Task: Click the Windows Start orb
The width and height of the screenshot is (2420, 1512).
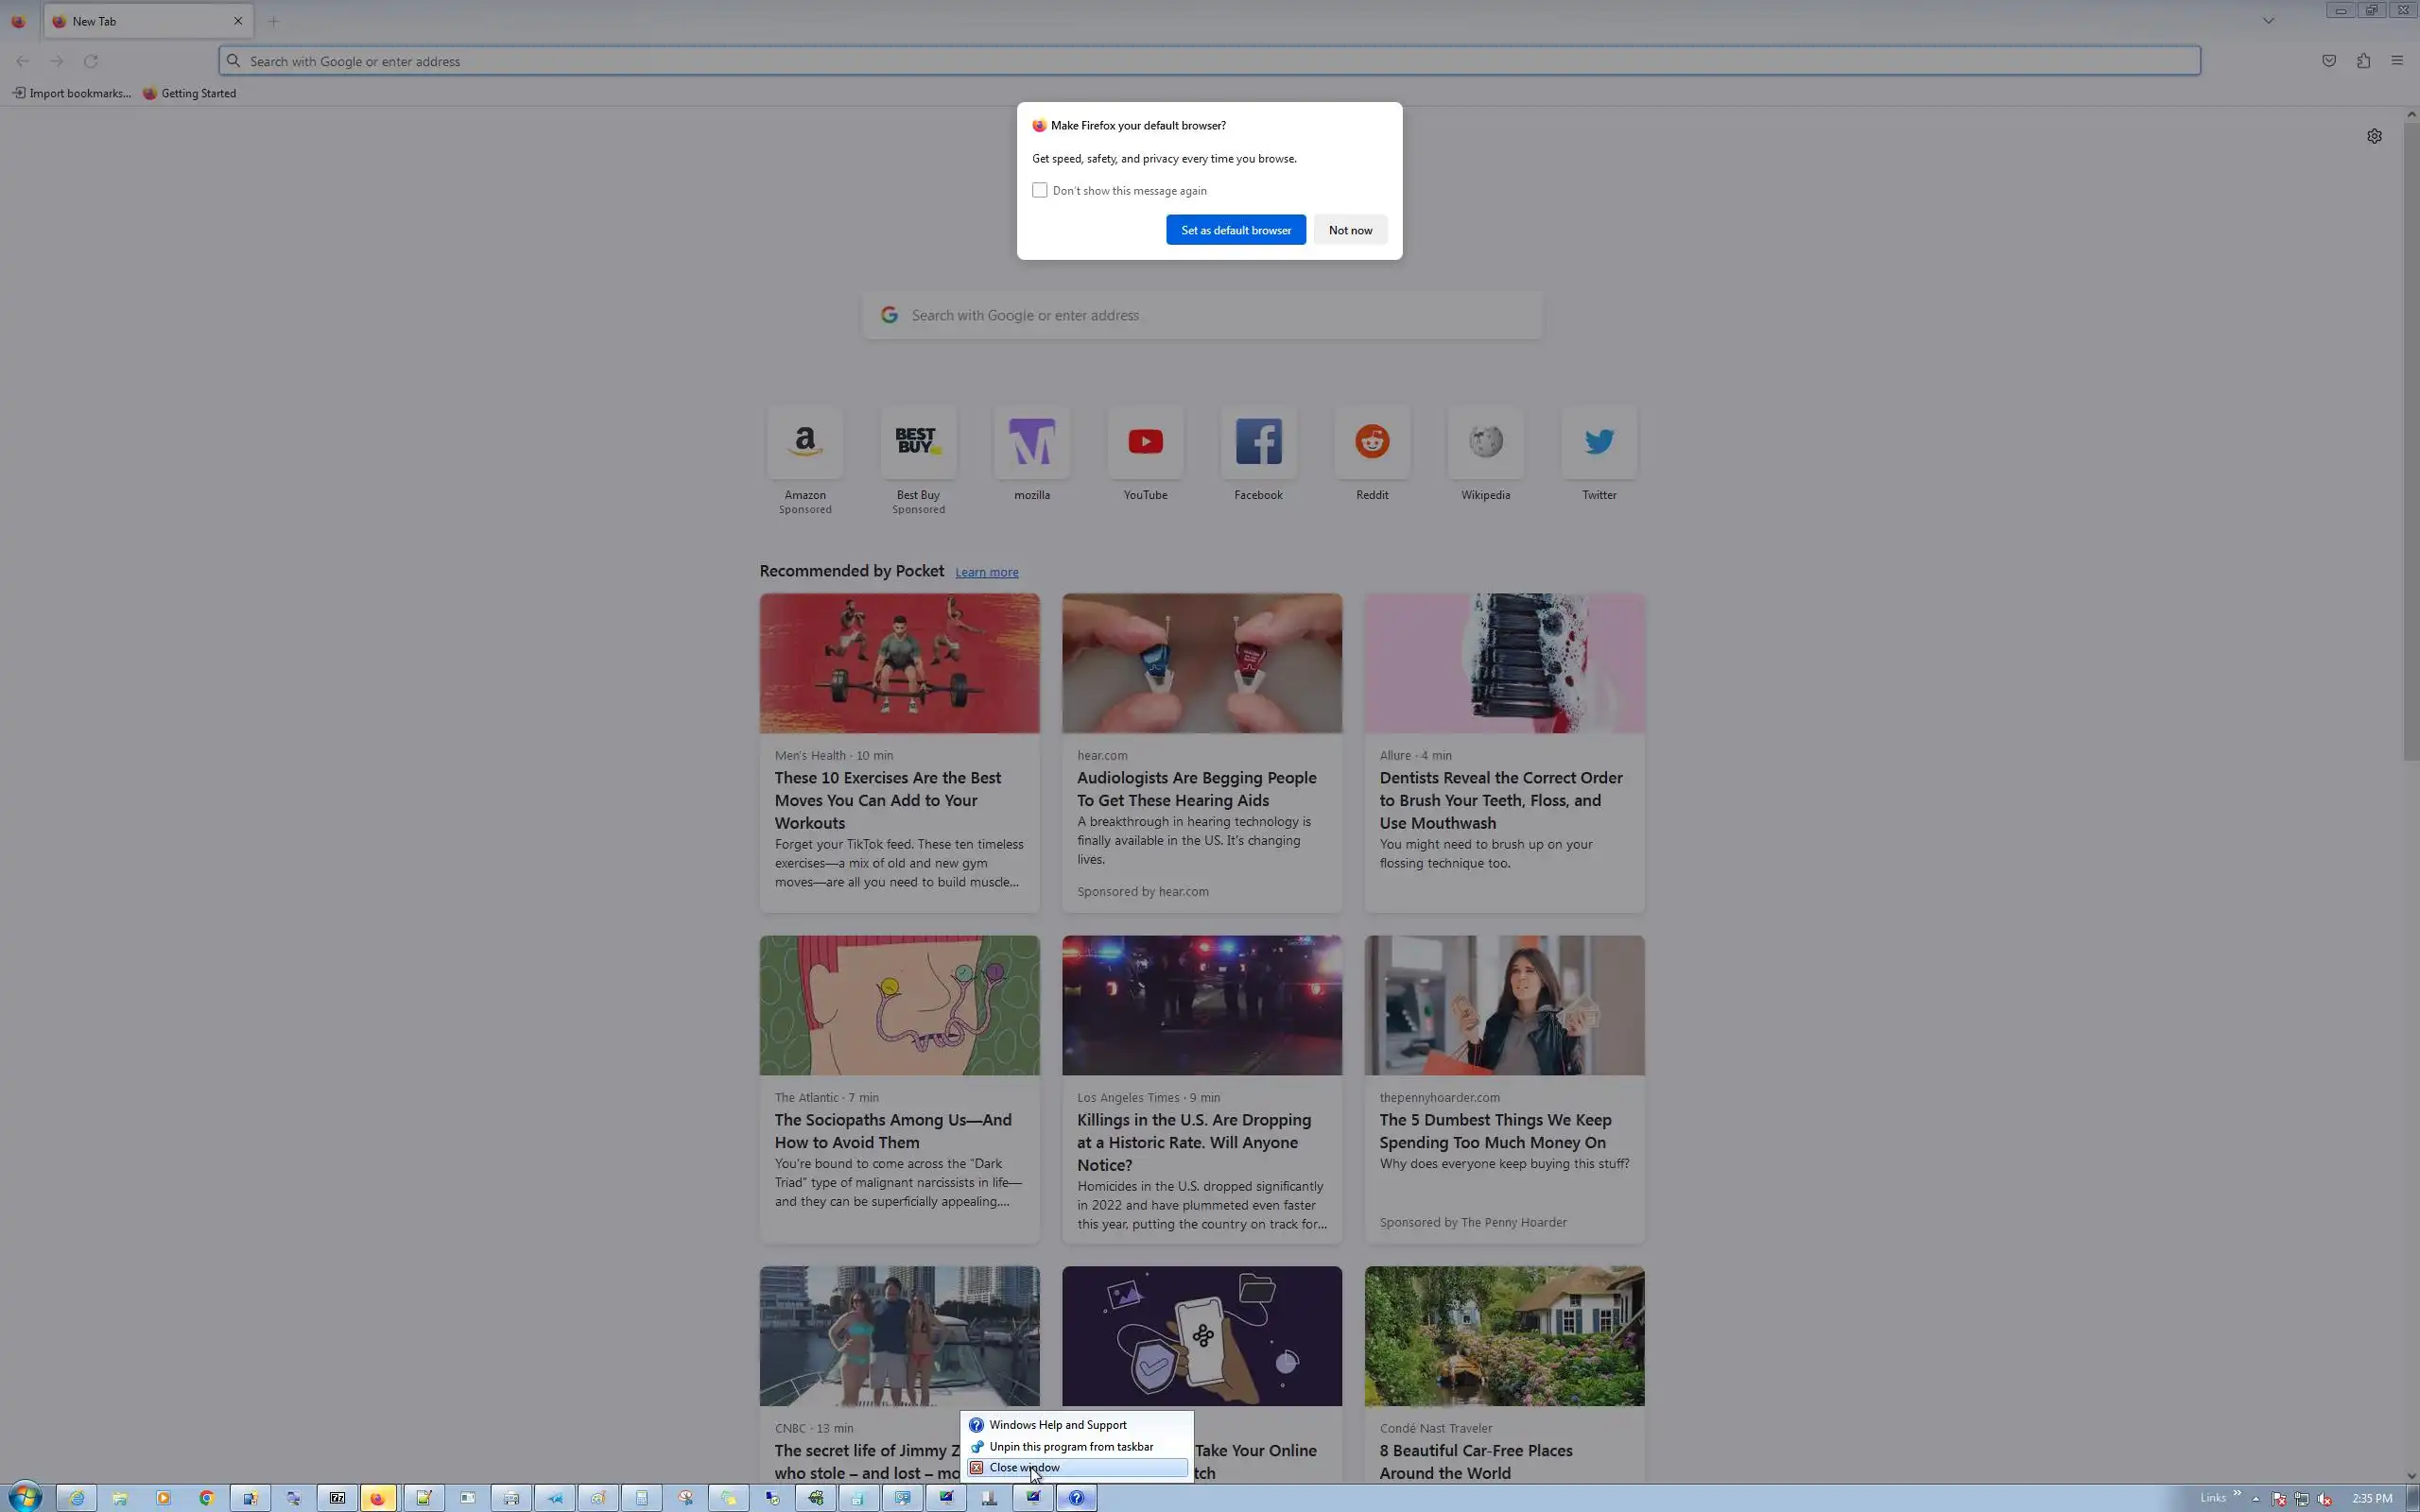Action: point(24,1497)
